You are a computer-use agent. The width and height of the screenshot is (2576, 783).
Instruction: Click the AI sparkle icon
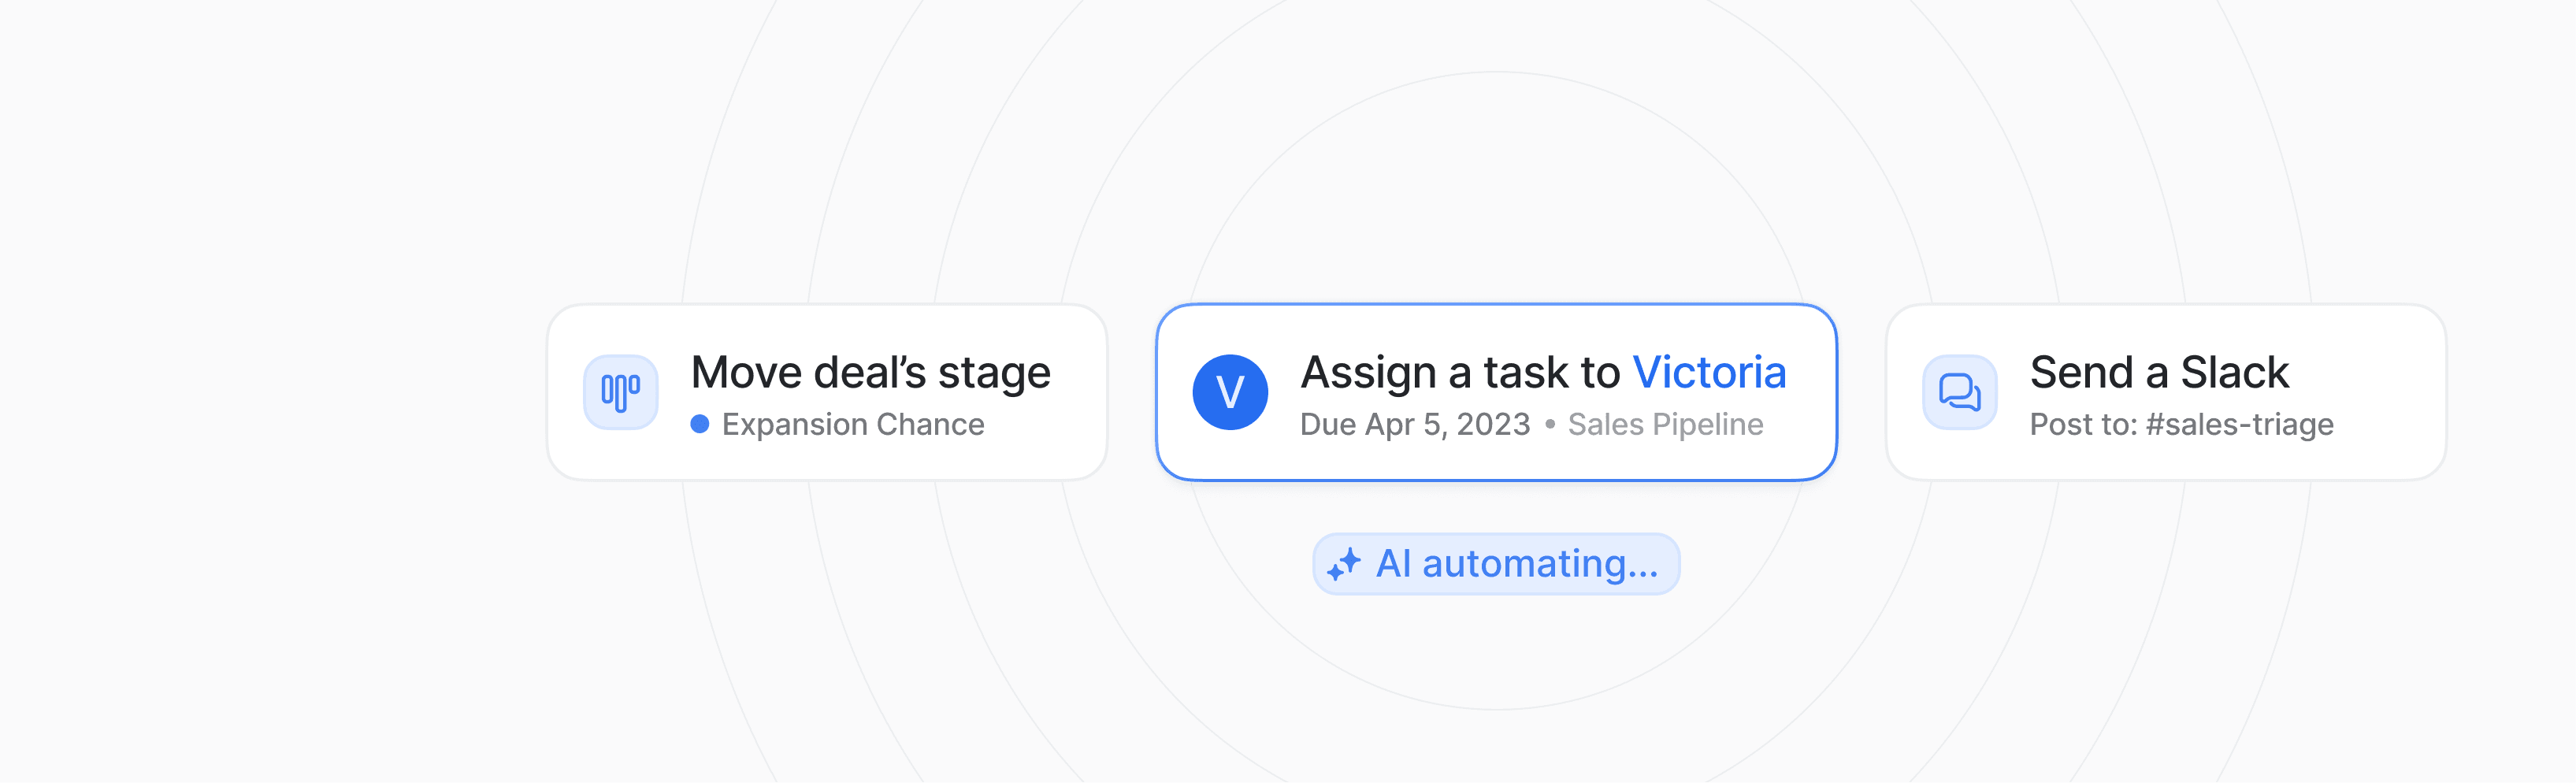(x=1344, y=564)
